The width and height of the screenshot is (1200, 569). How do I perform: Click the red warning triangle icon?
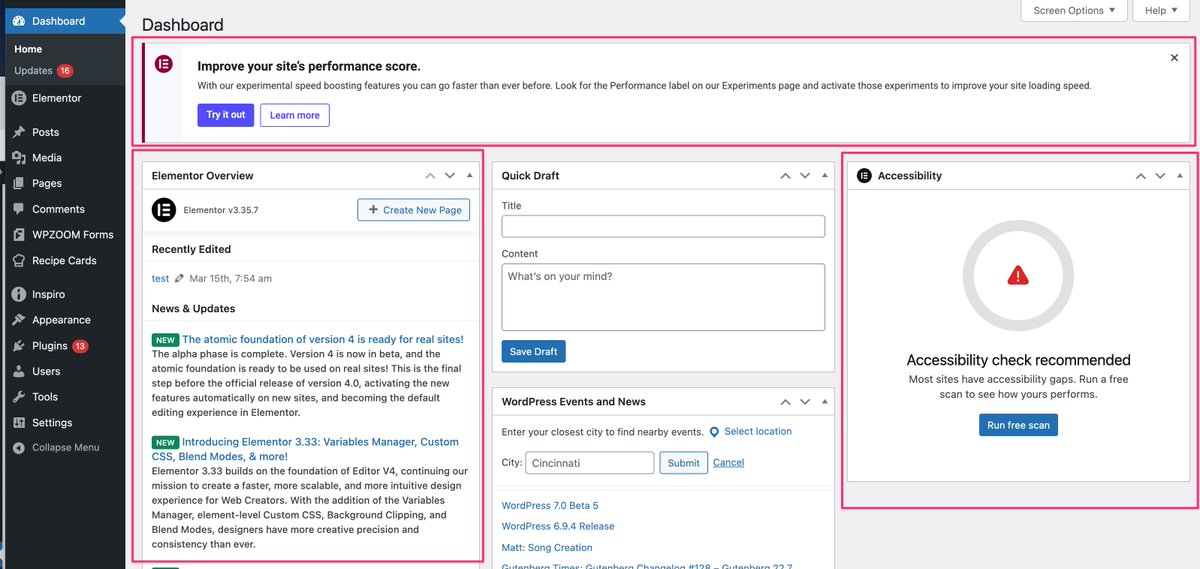pos(1018,274)
